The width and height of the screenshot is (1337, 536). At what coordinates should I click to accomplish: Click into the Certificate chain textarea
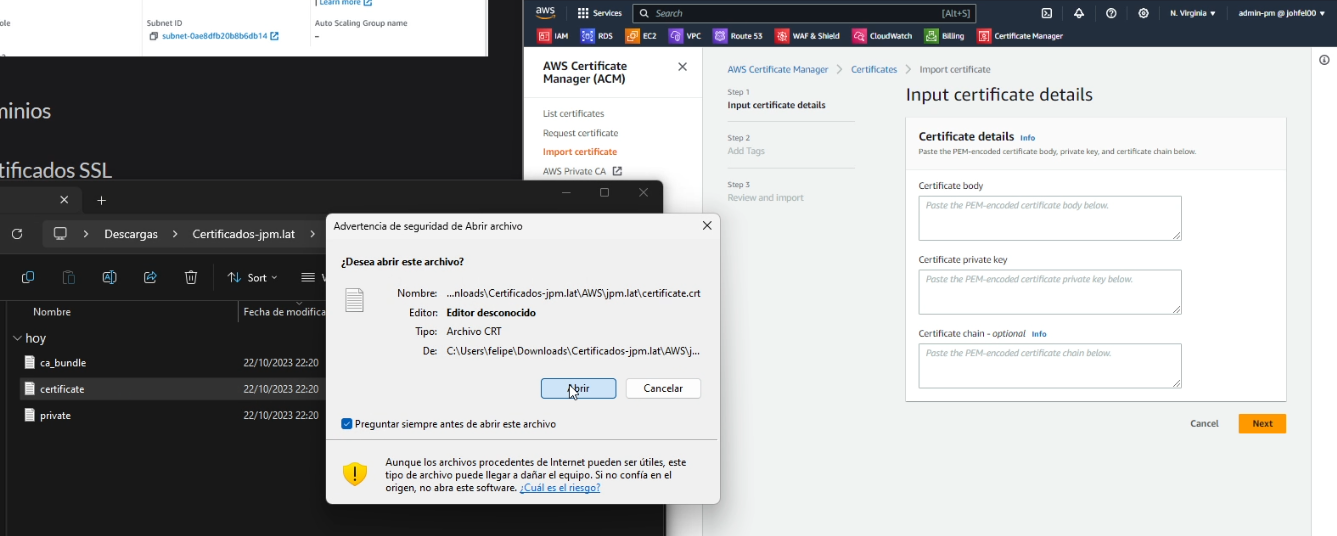(1050, 366)
